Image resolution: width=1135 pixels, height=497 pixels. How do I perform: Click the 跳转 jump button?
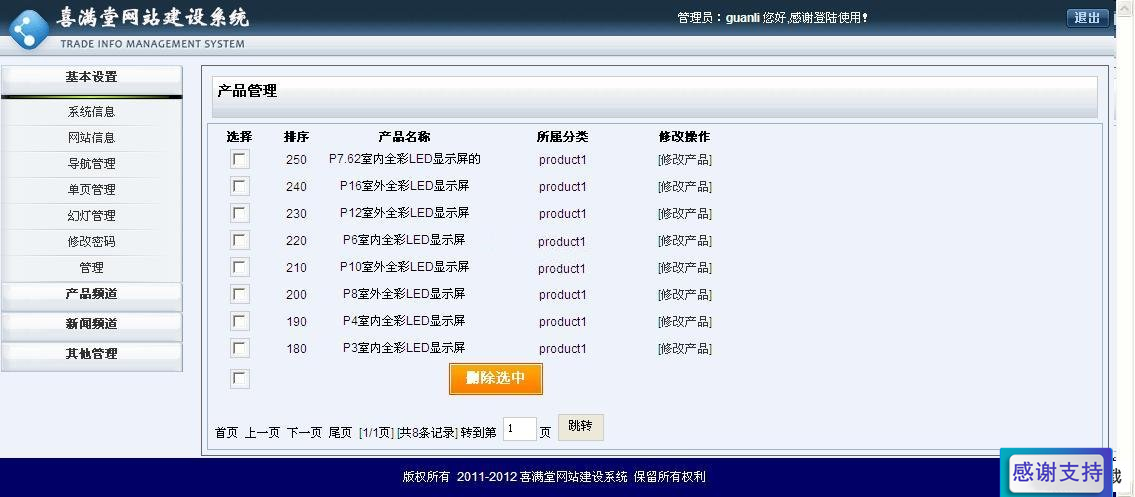[x=581, y=427]
